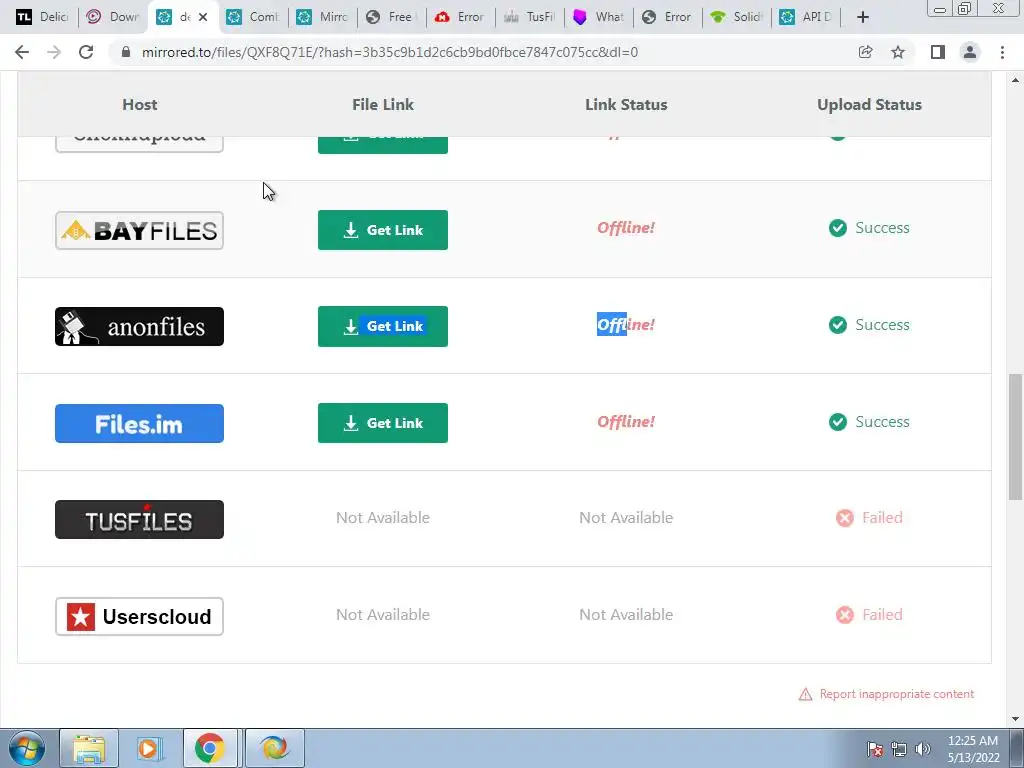
Task: Click Get Link for BayFiles
Action: coord(383,230)
